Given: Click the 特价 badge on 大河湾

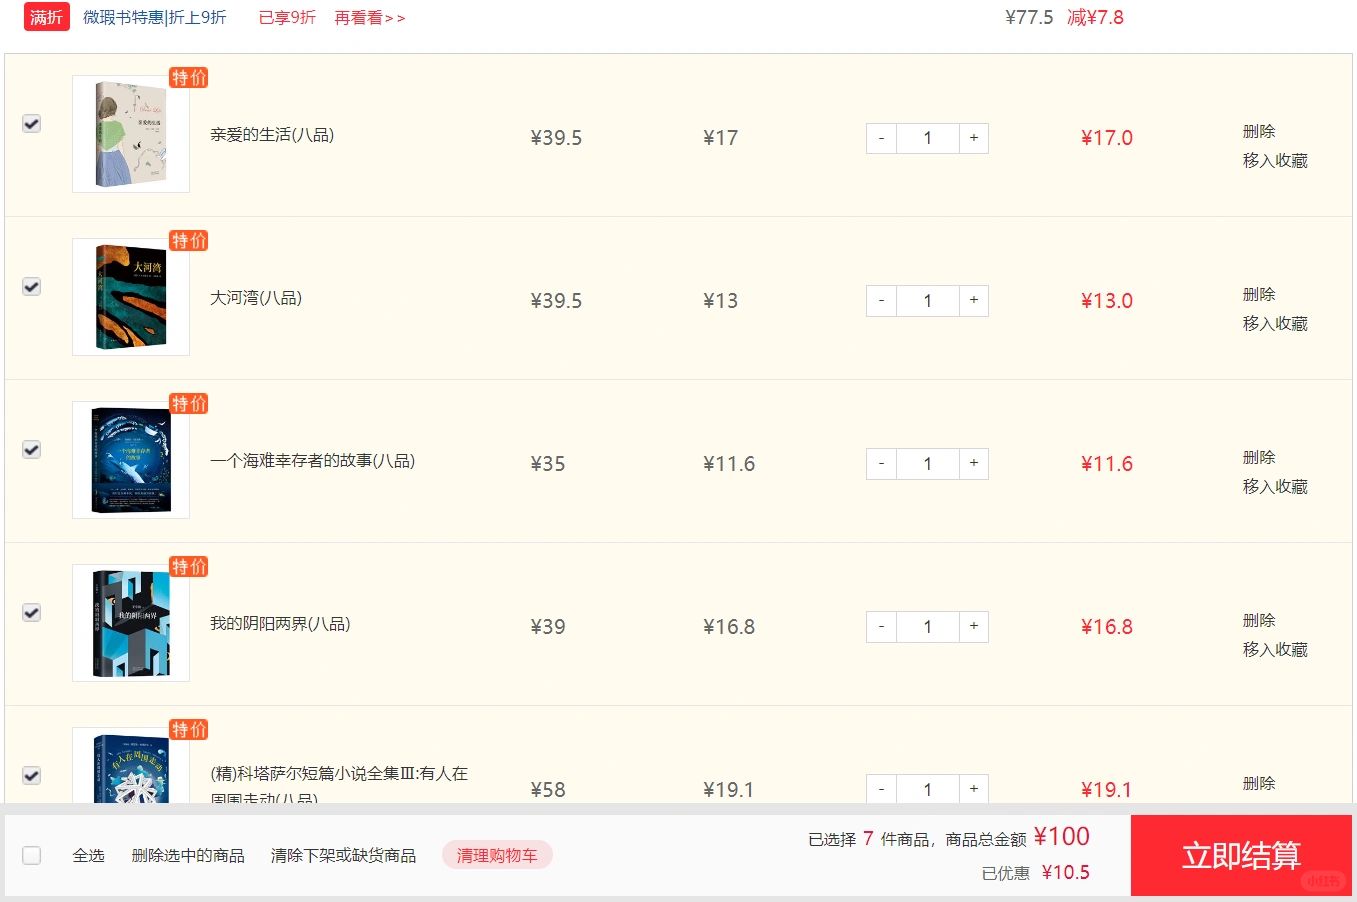Looking at the screenshot, I should [x=188, y=241].
